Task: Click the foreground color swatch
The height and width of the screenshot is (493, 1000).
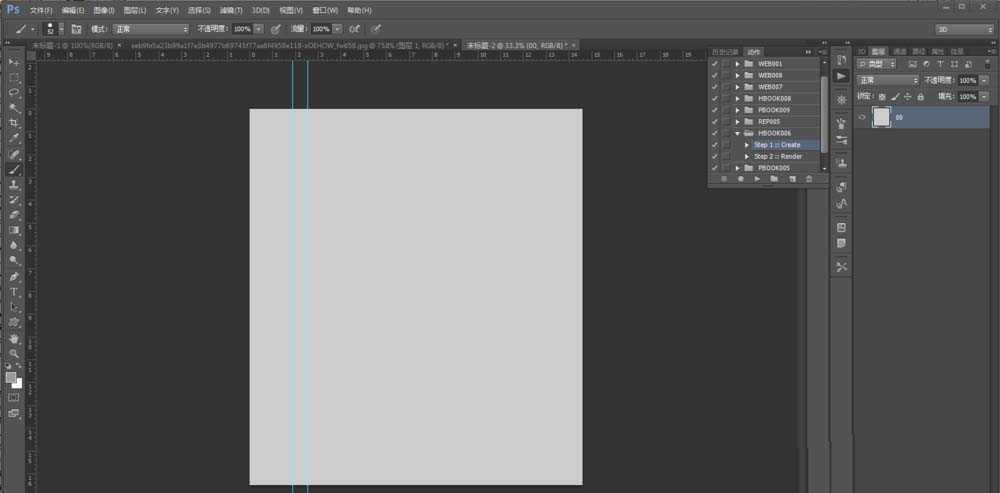Action: point(11,378)
